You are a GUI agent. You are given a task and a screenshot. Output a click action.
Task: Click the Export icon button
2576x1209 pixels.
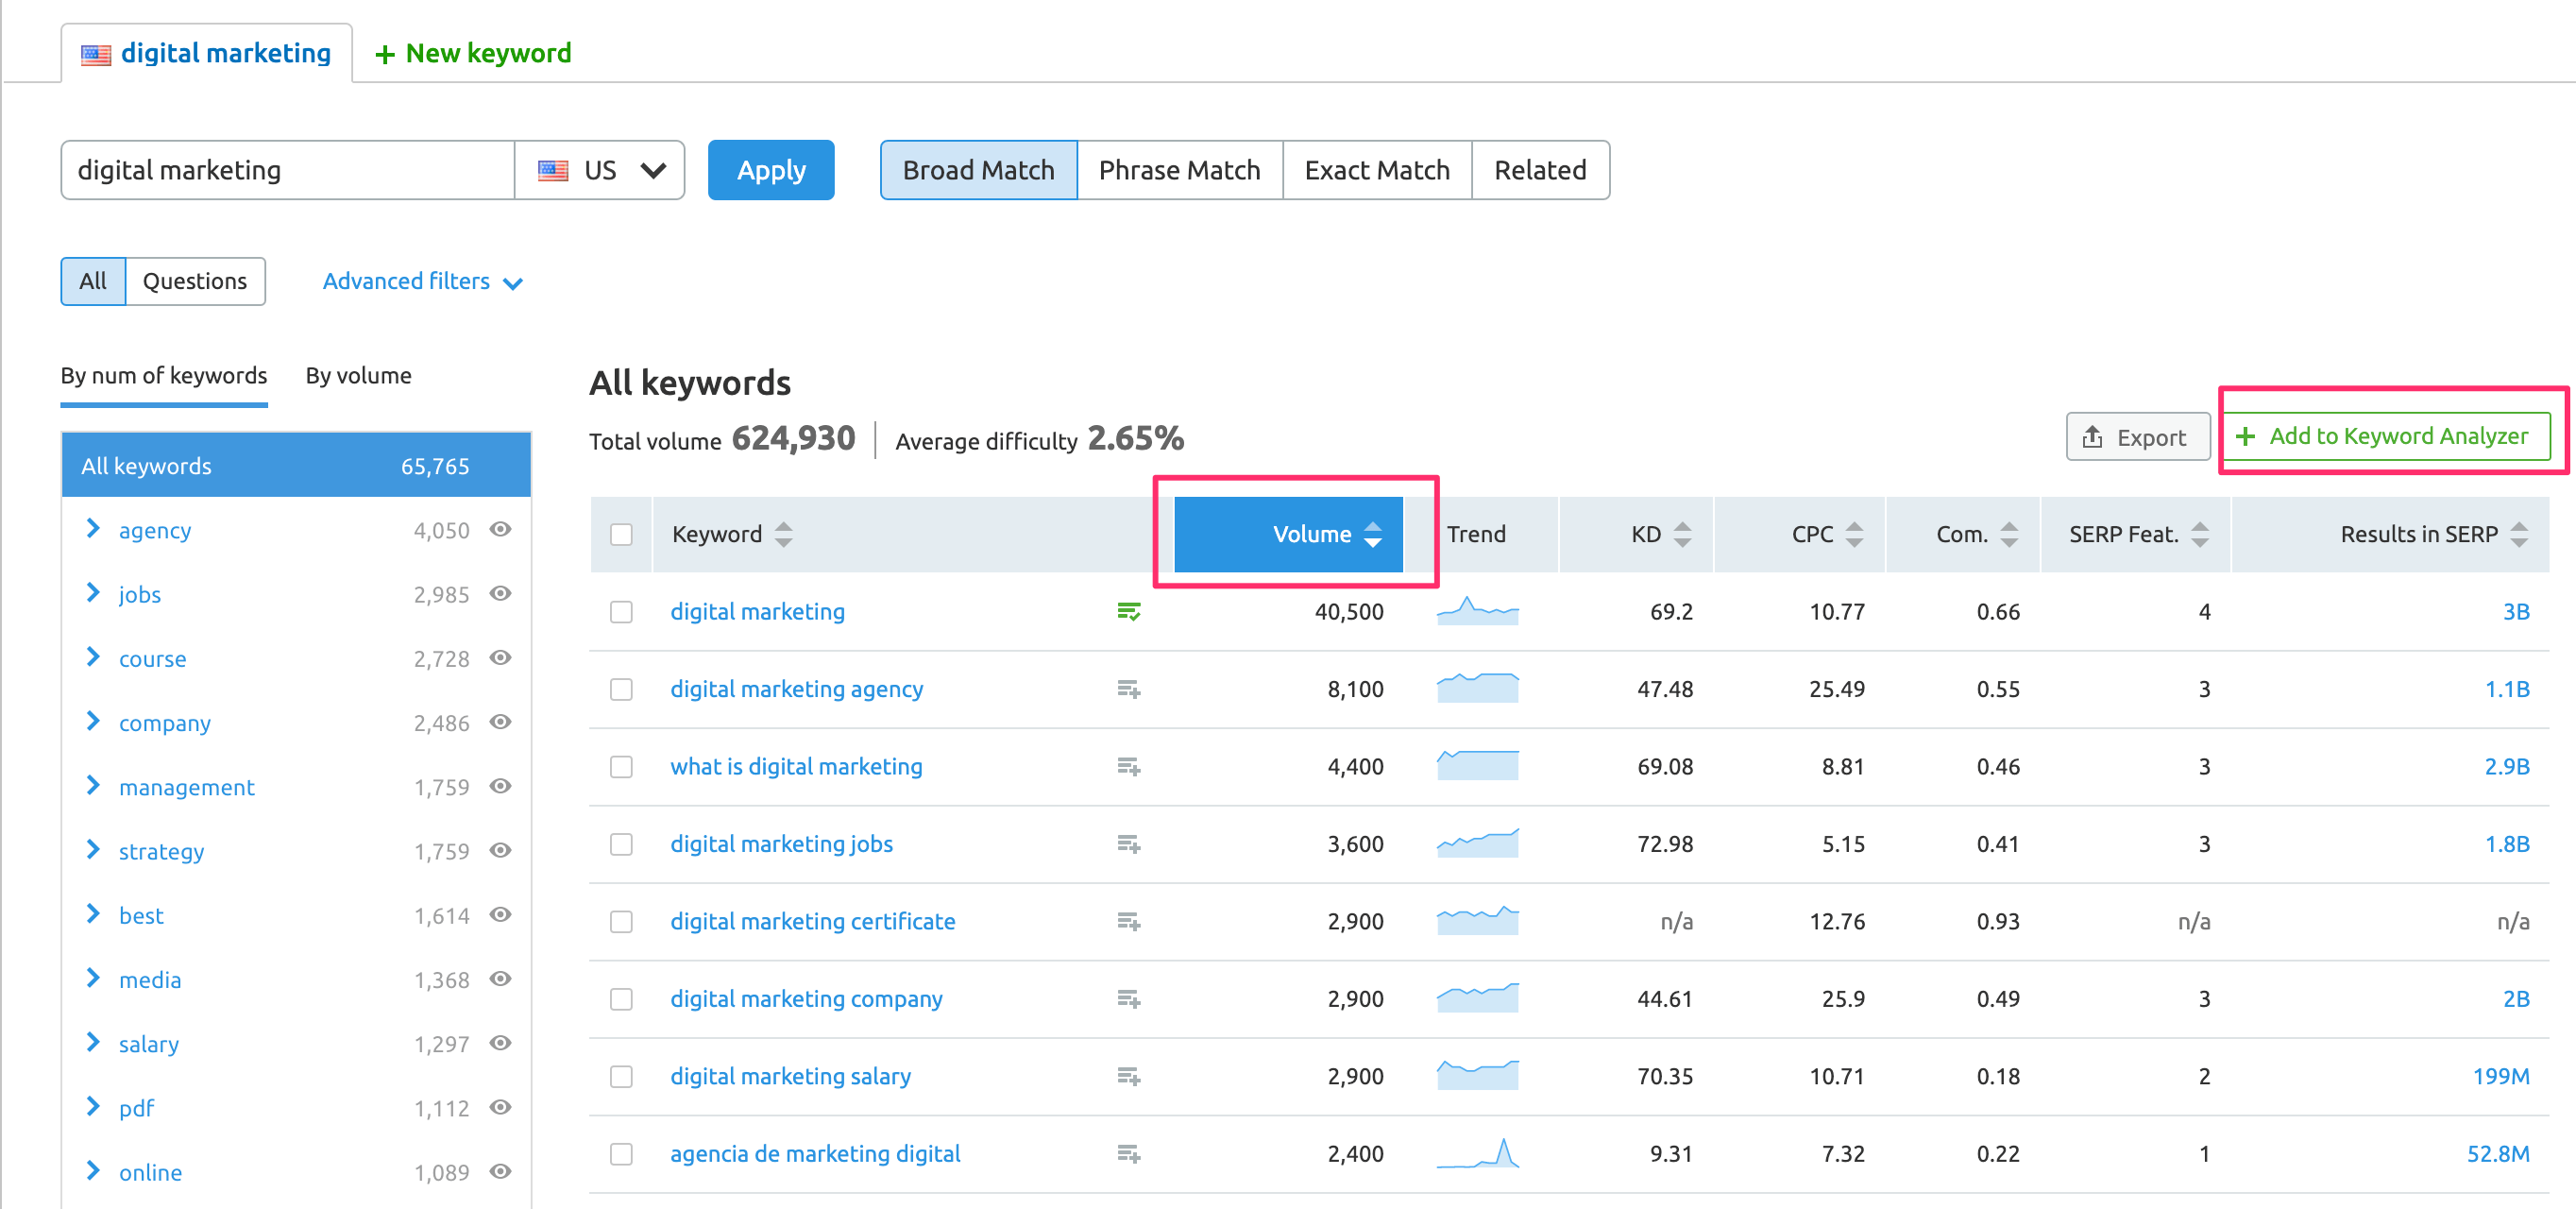point(2136,437)
